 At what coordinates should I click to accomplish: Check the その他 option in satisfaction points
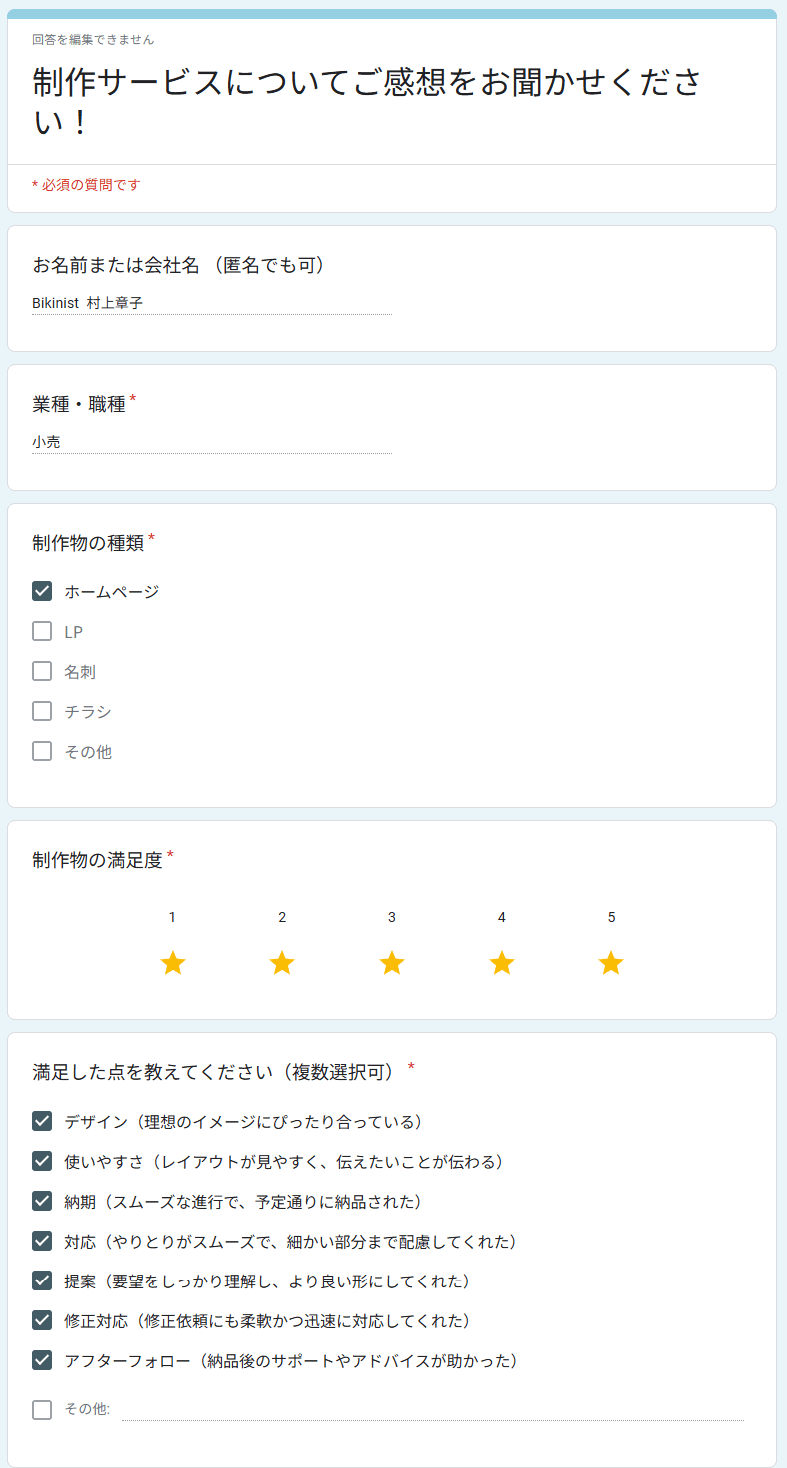click(42, 1410)
